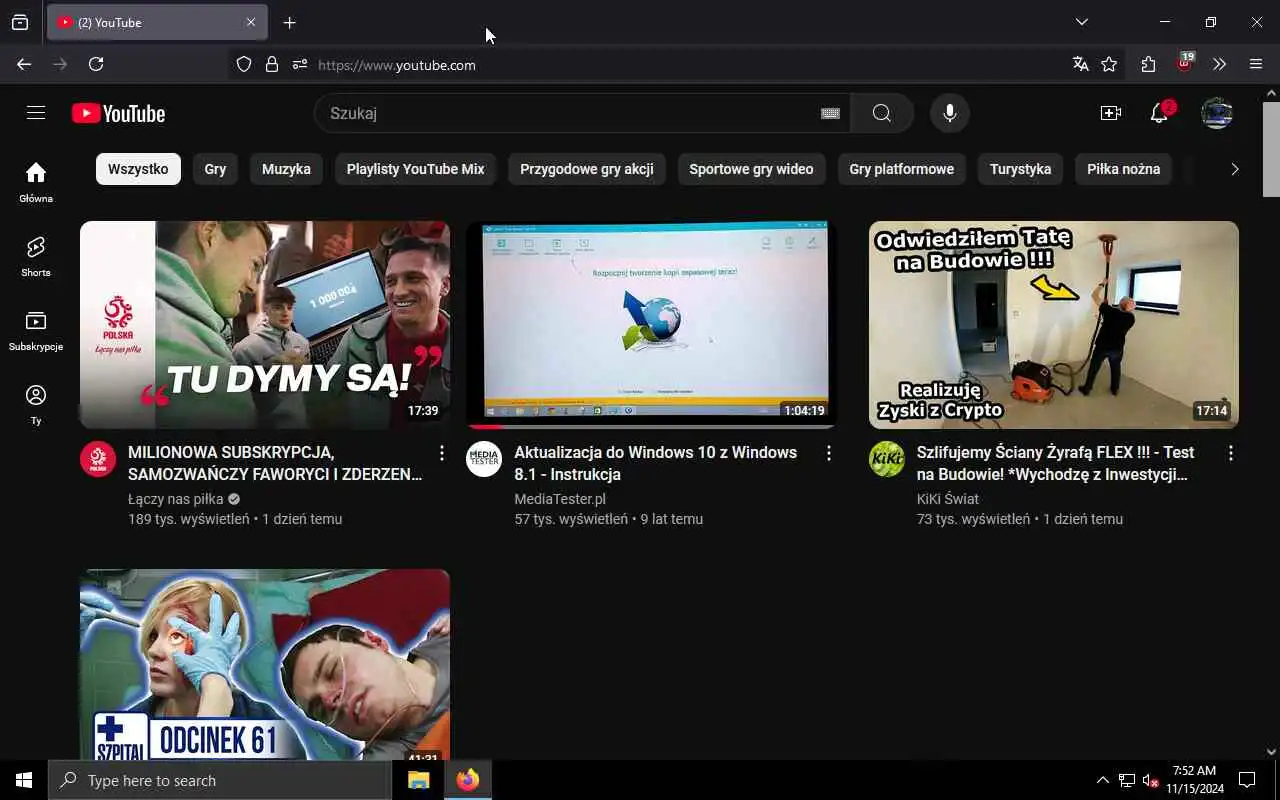
Task: Go to Główna home in sidebar
Action: [x=36, y=182]
